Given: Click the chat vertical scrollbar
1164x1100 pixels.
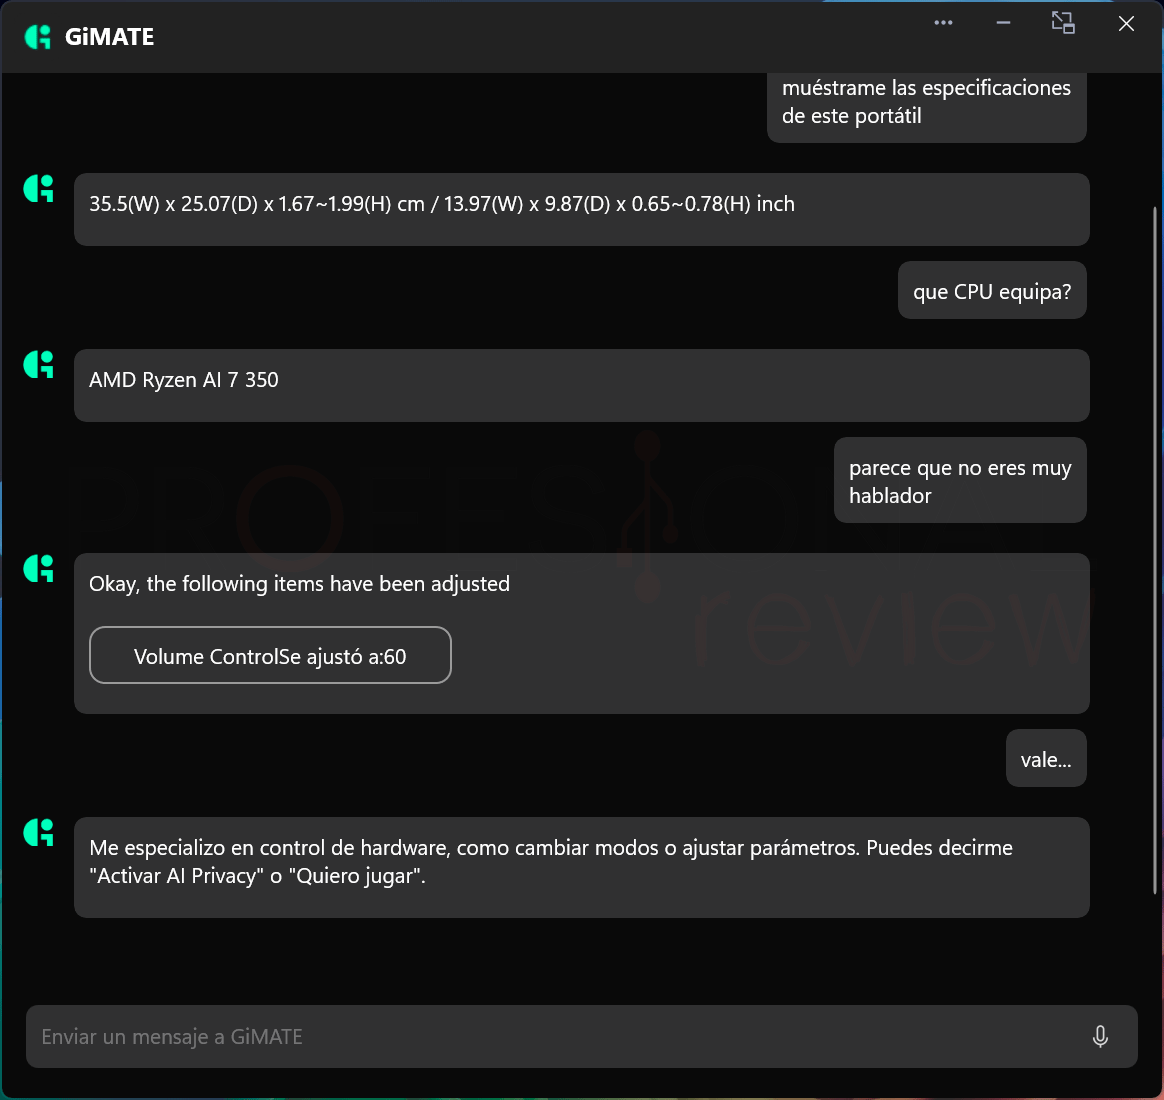Looking at the screenshot, I should point(1154,549).
